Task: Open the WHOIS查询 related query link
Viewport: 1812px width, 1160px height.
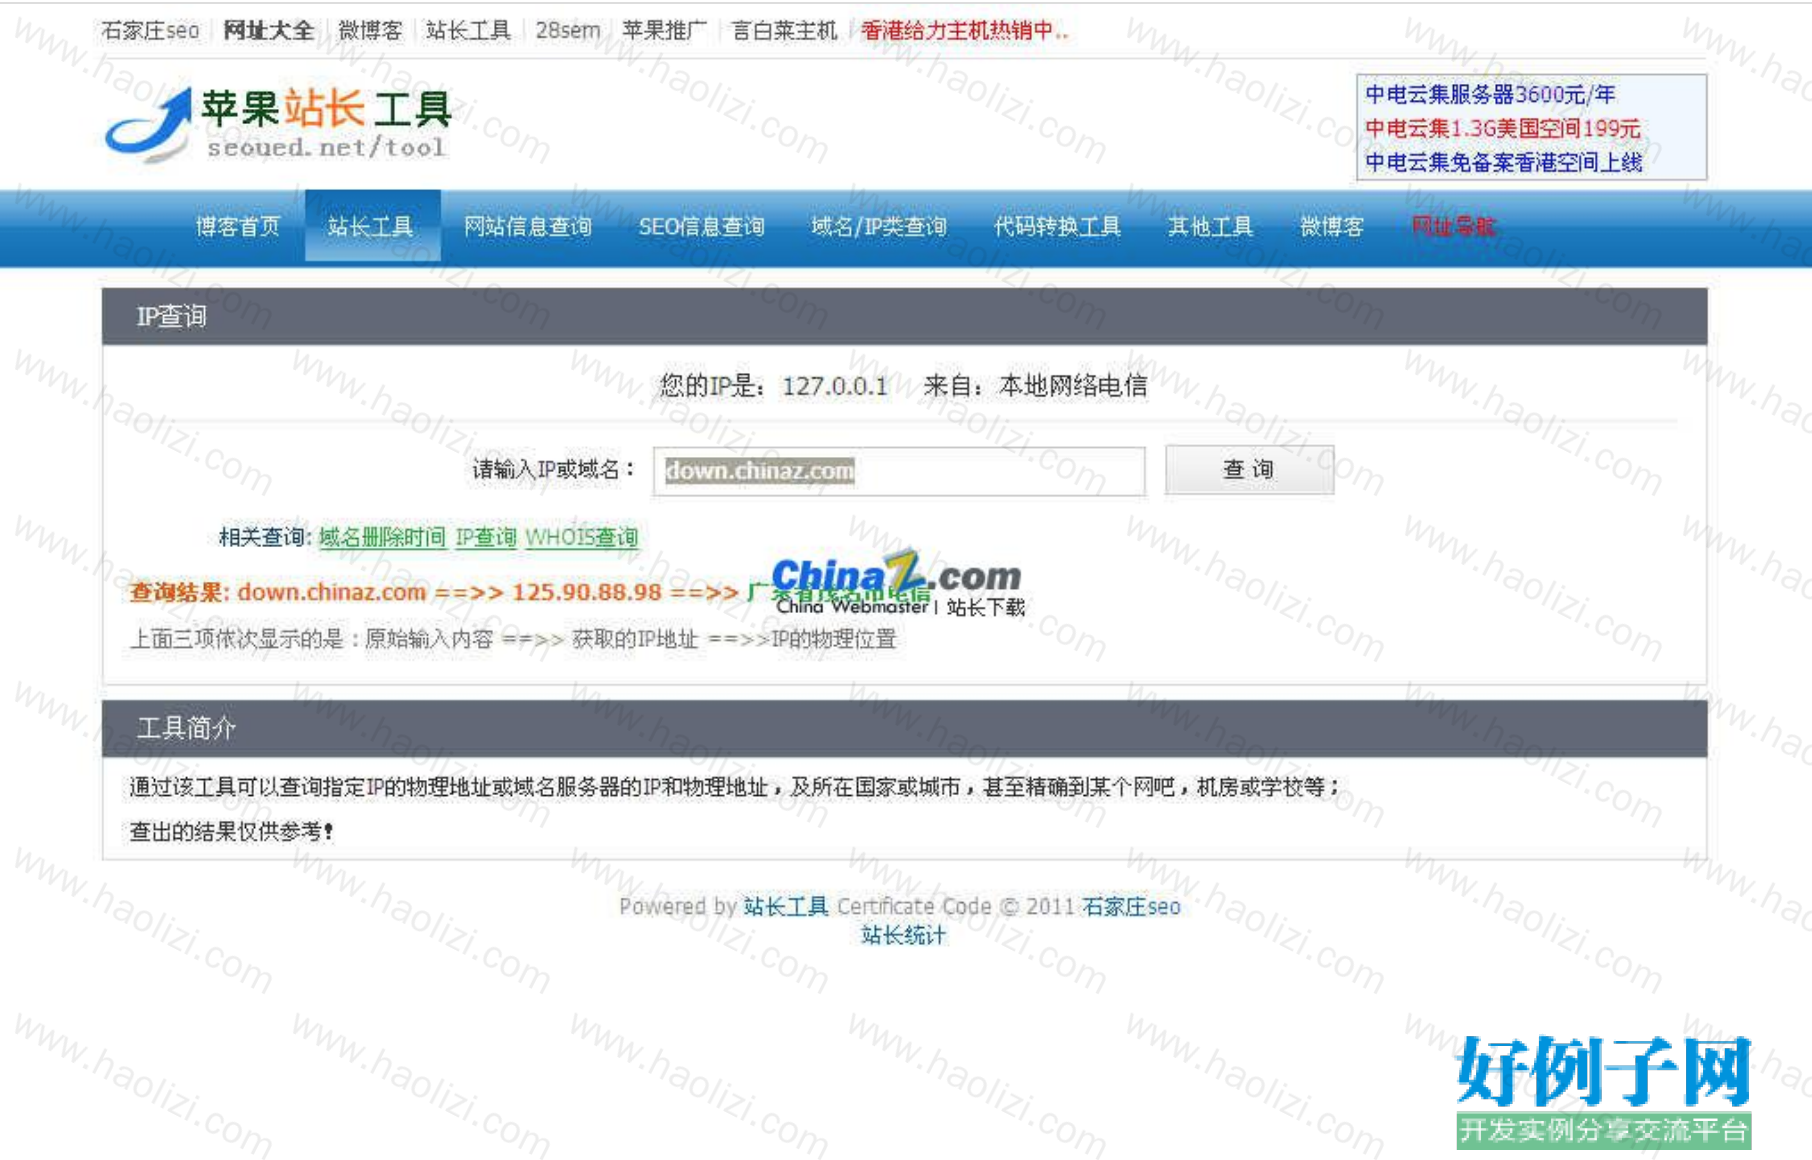Action: (582, 538)
